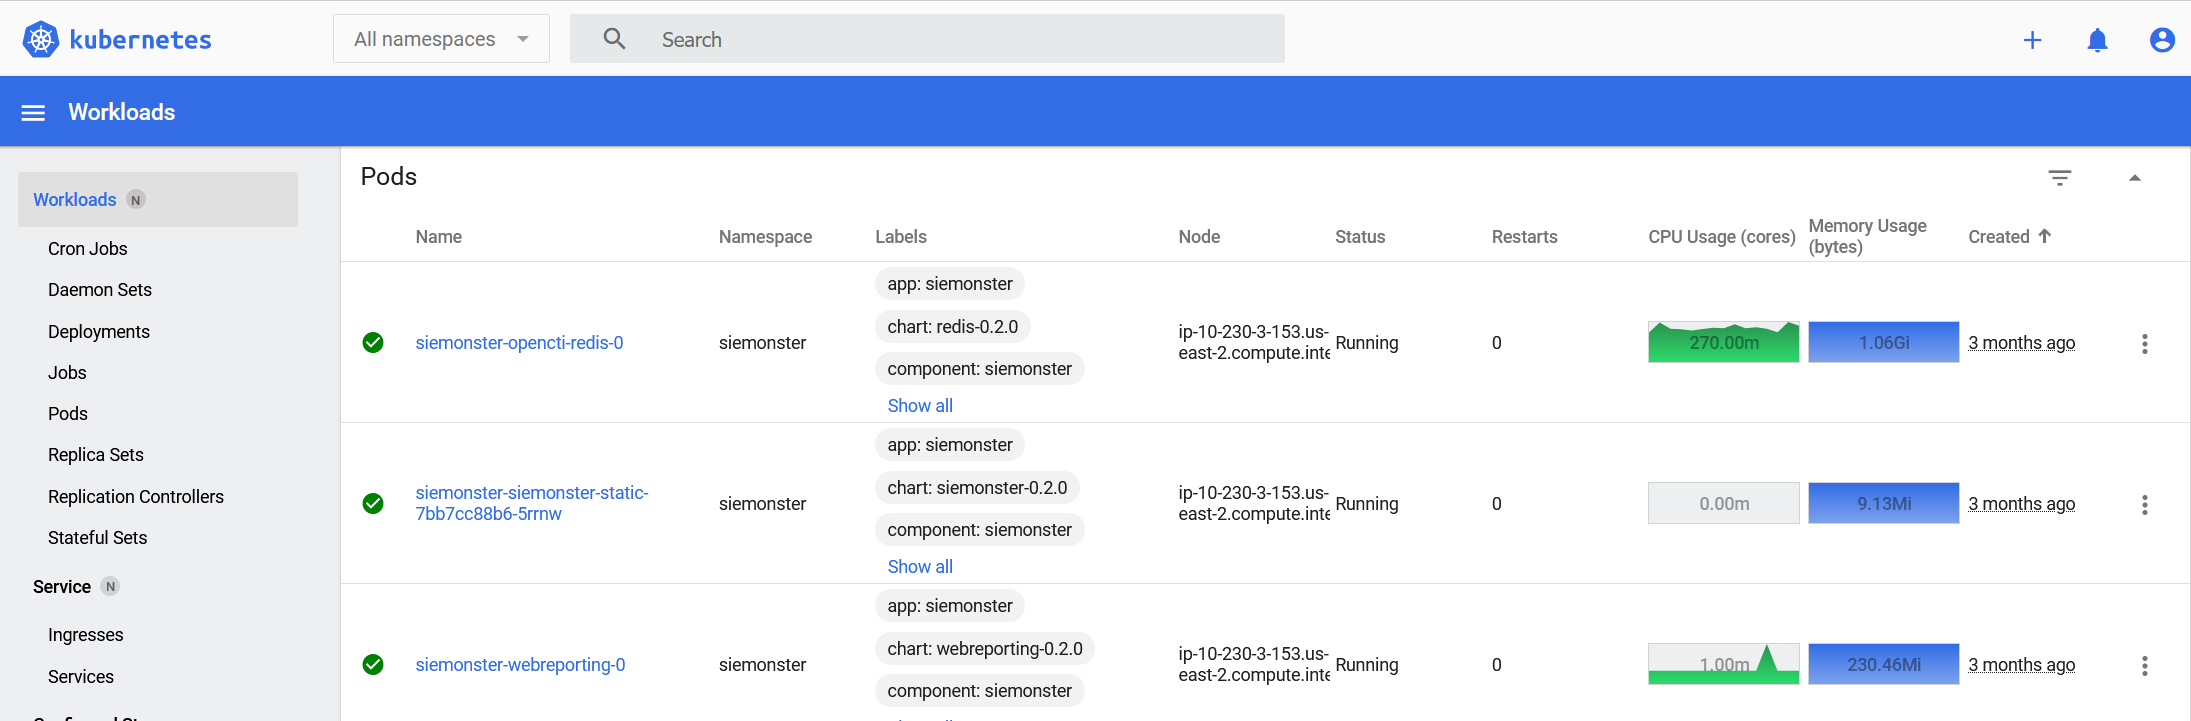This screenshot has width=2191, height=721.
Task: Click the 1.06Gi memory usage bar
Action: coord(1883,343)
